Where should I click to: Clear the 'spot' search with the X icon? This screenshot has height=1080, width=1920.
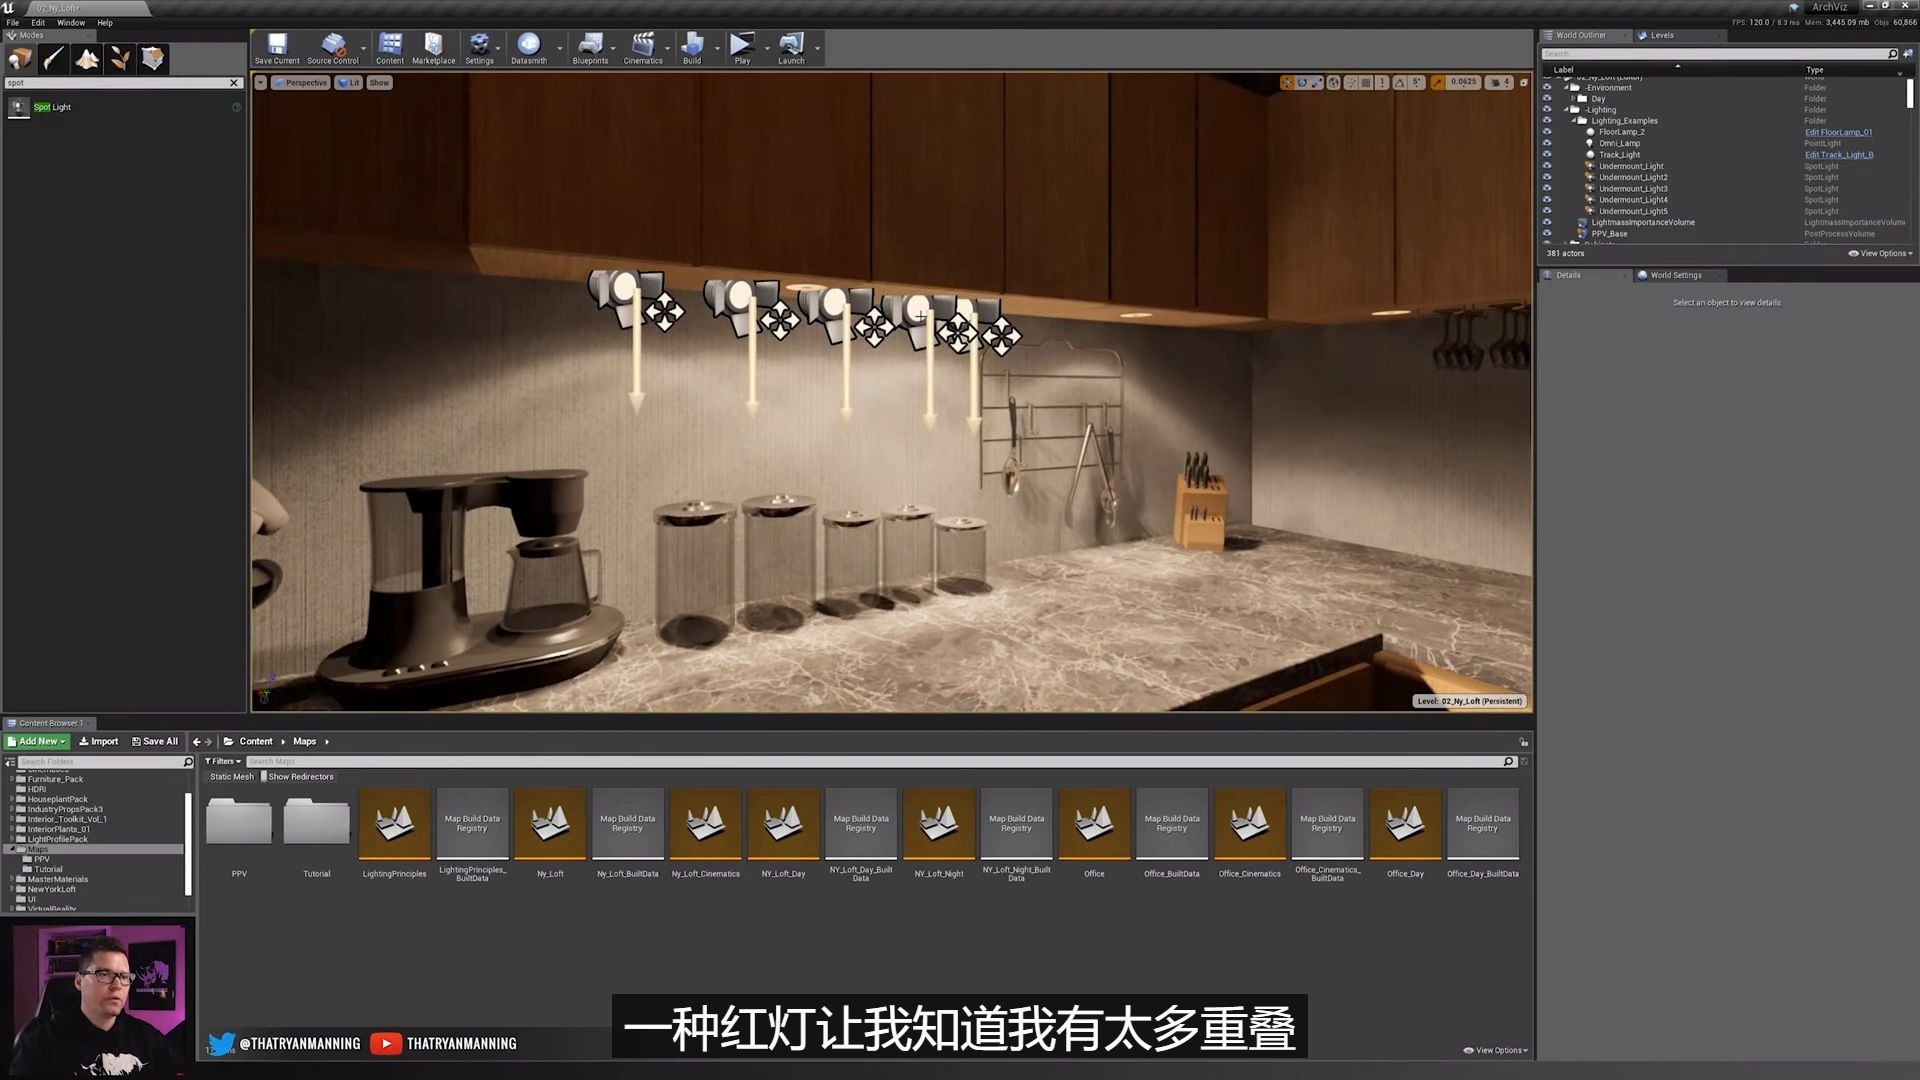(234, 83)
